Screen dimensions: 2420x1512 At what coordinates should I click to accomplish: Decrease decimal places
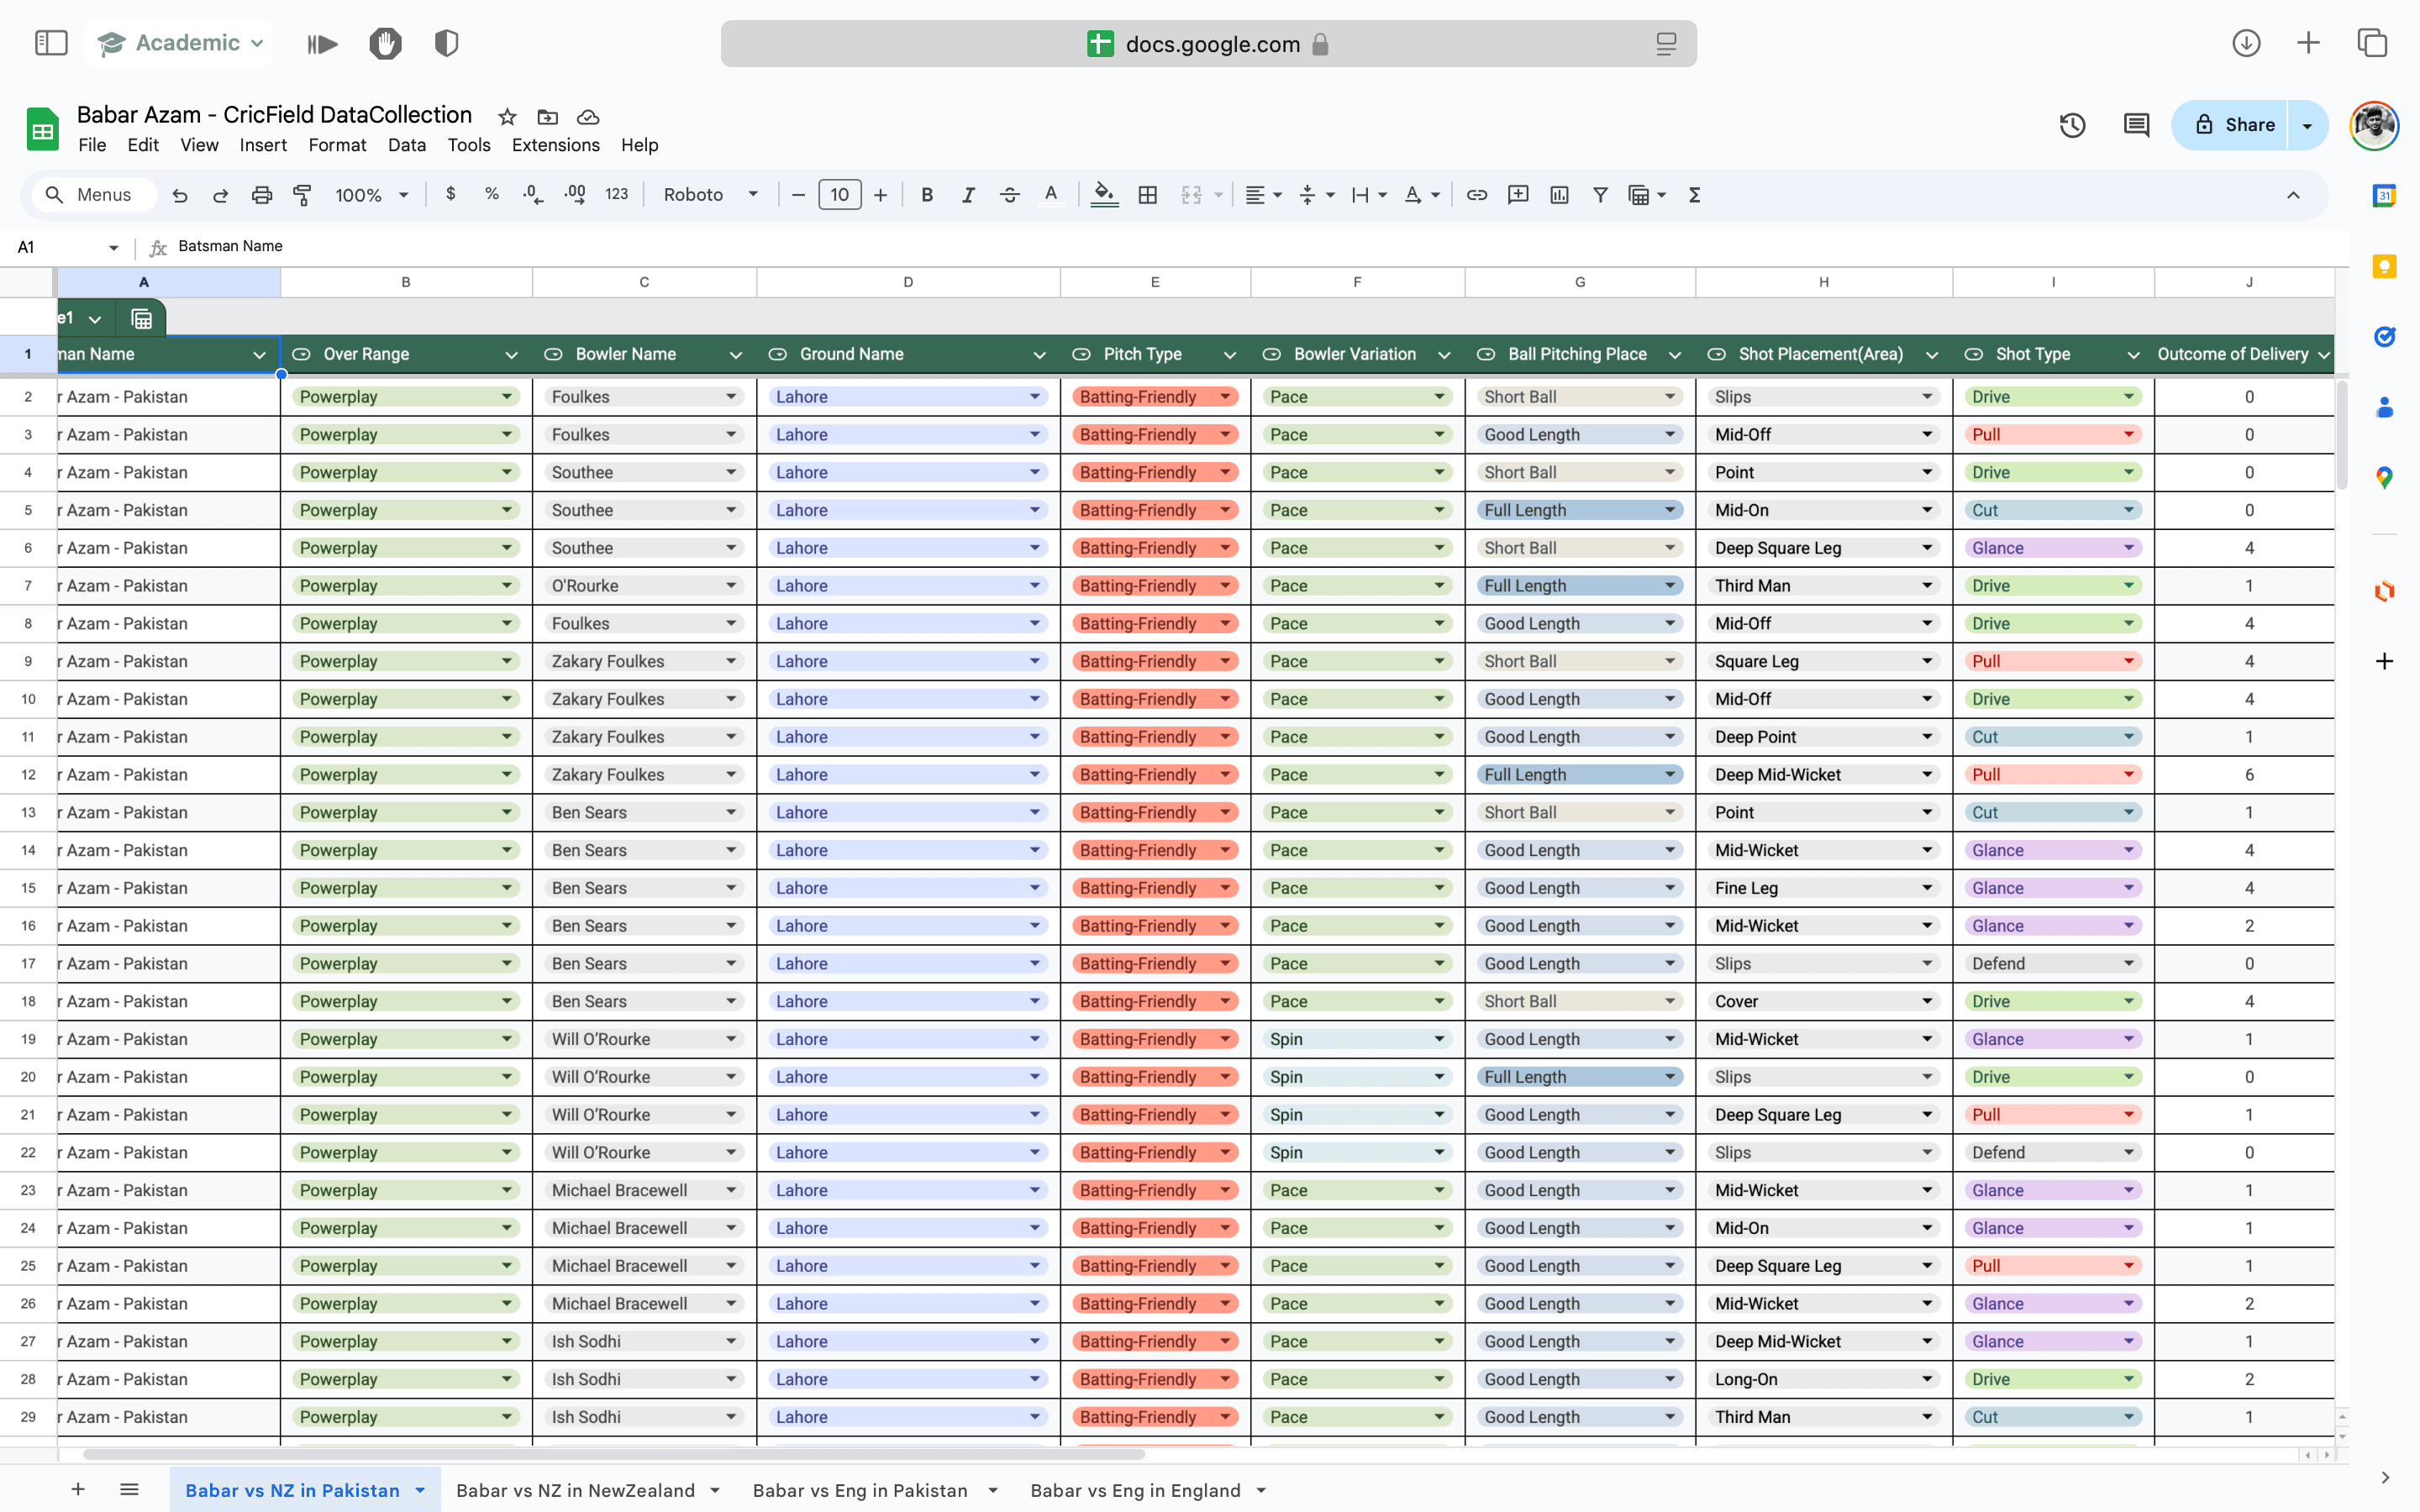(533, 195)
